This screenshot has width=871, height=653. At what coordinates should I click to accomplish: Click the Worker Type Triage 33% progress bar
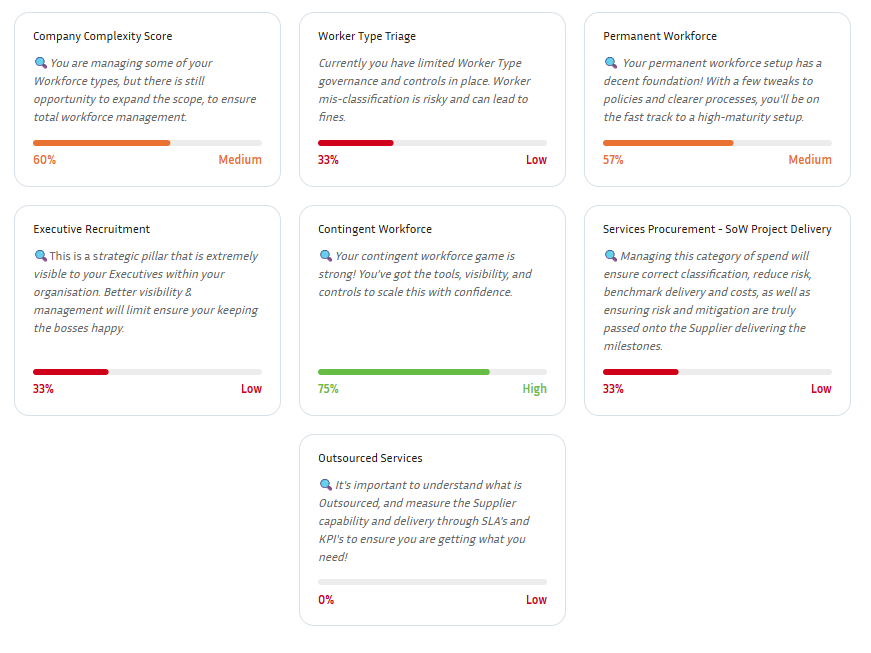point(432,143)
